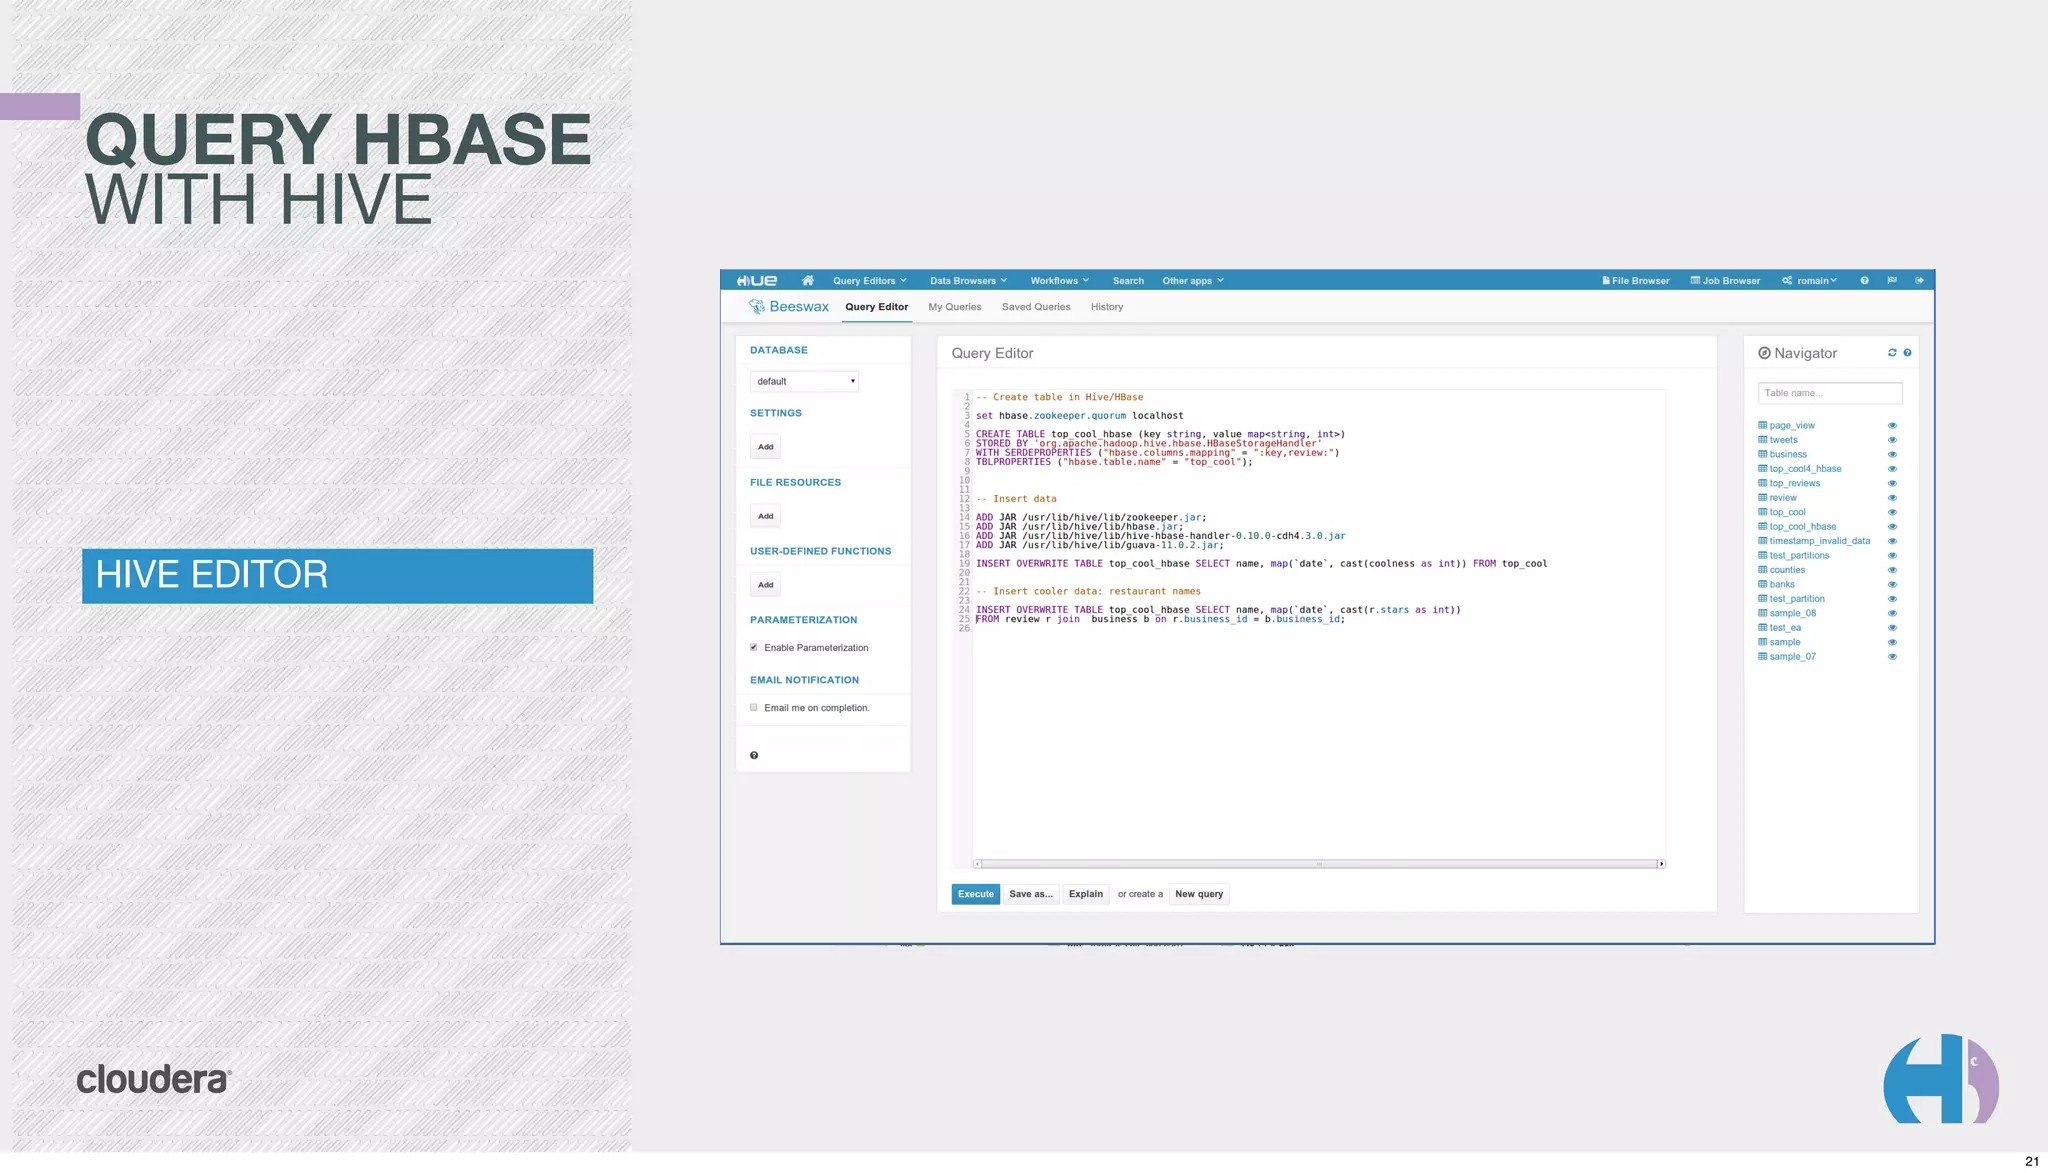Click Save as... button
Screen dimensions: 2048x1173
click(1031, 894)
